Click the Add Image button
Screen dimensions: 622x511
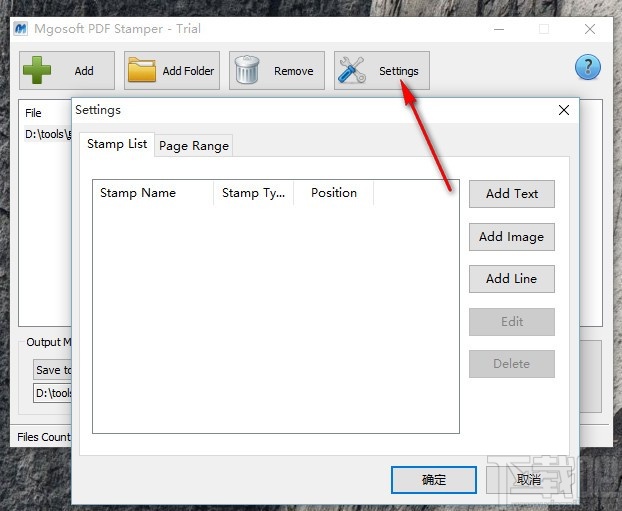point(512,237)
